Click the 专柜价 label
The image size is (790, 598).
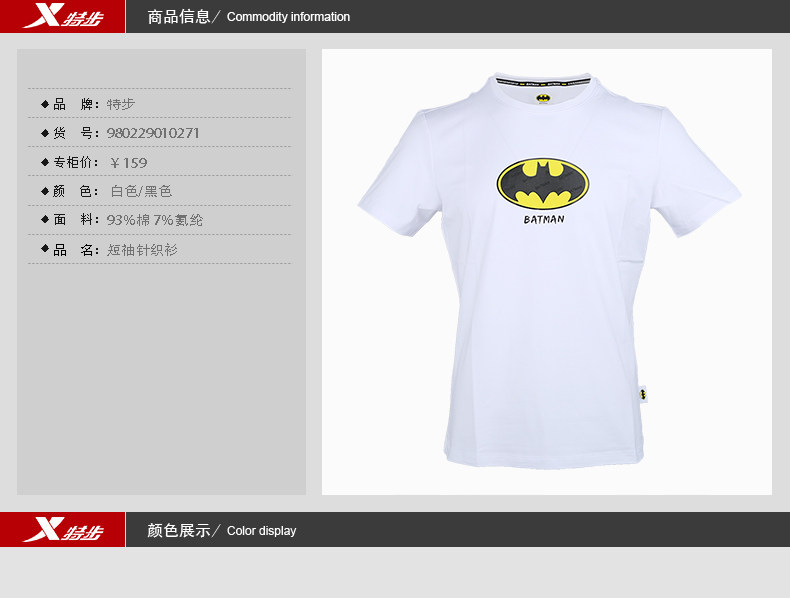pos(76,162)
